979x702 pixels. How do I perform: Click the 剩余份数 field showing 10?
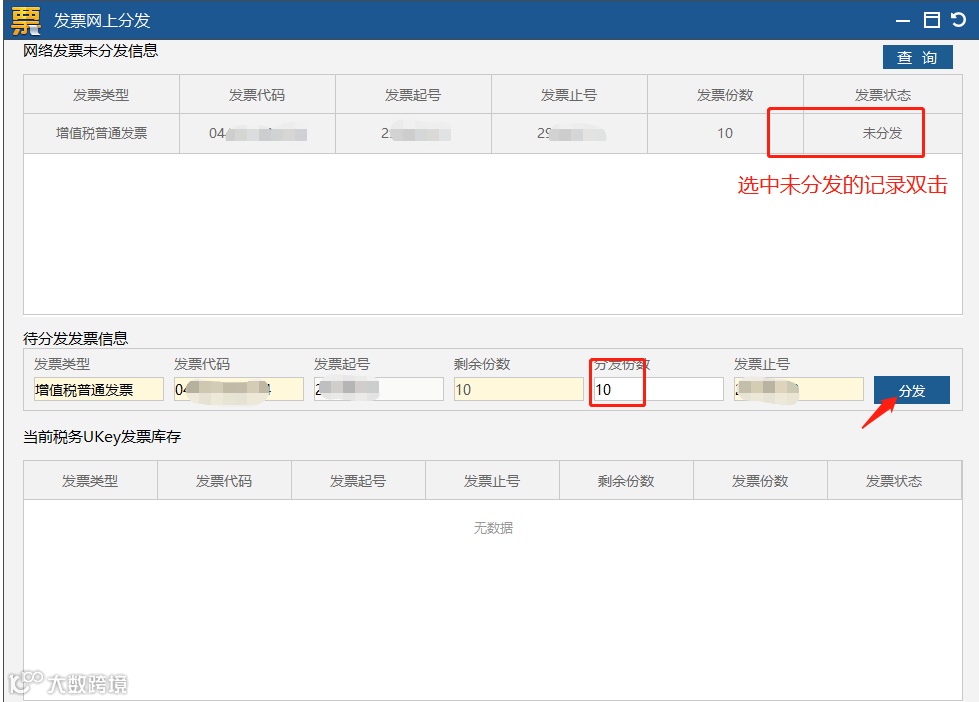point(518,390)
